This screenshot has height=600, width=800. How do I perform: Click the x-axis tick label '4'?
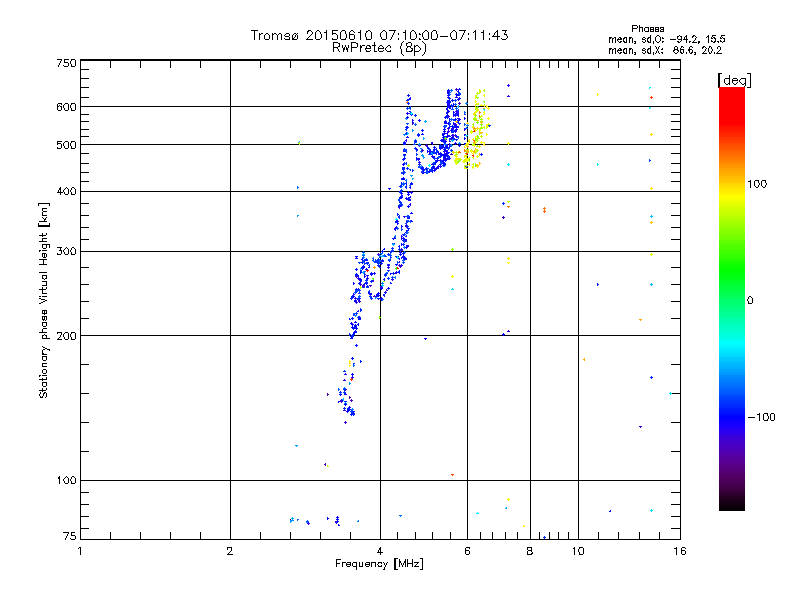coord(380,551)
